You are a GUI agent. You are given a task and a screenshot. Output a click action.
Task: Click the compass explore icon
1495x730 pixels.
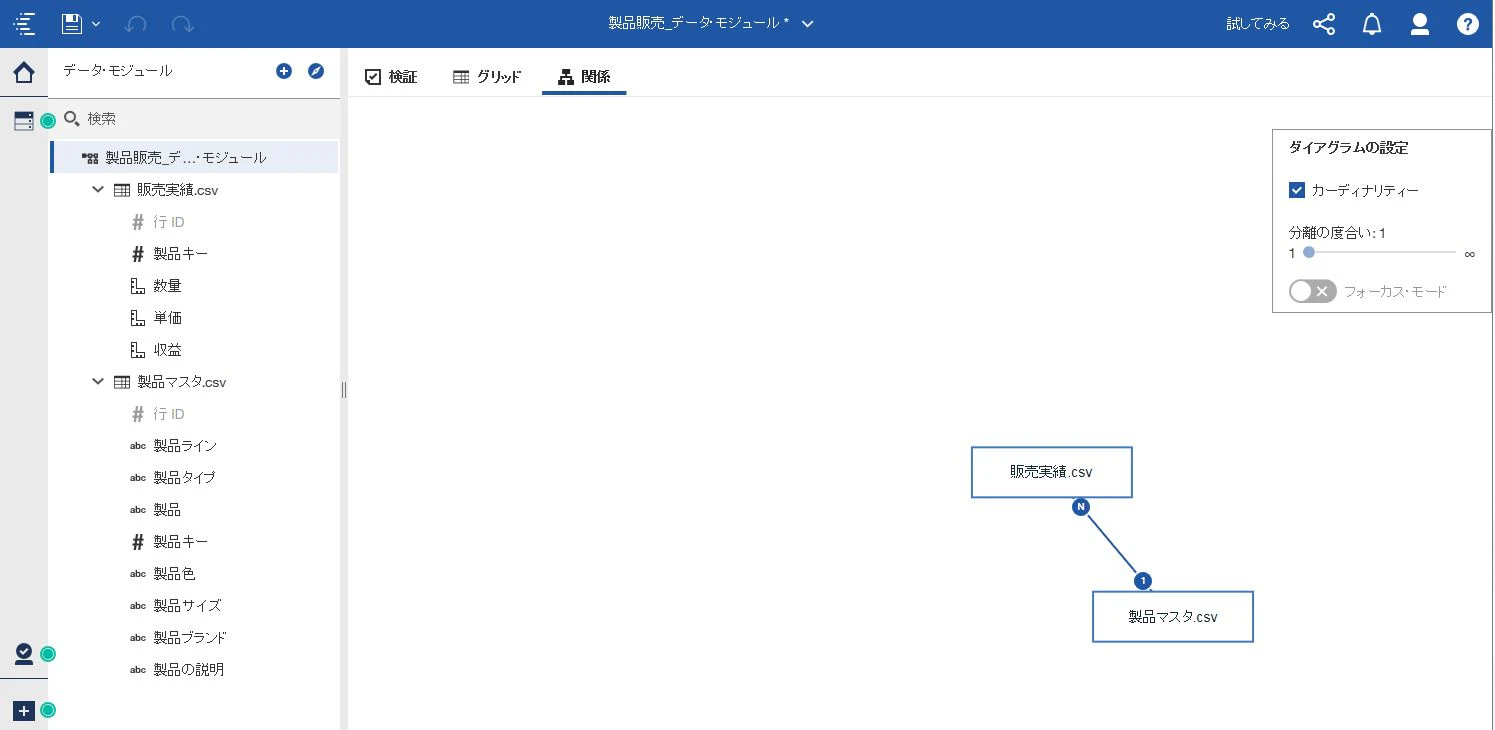point(316,71)
